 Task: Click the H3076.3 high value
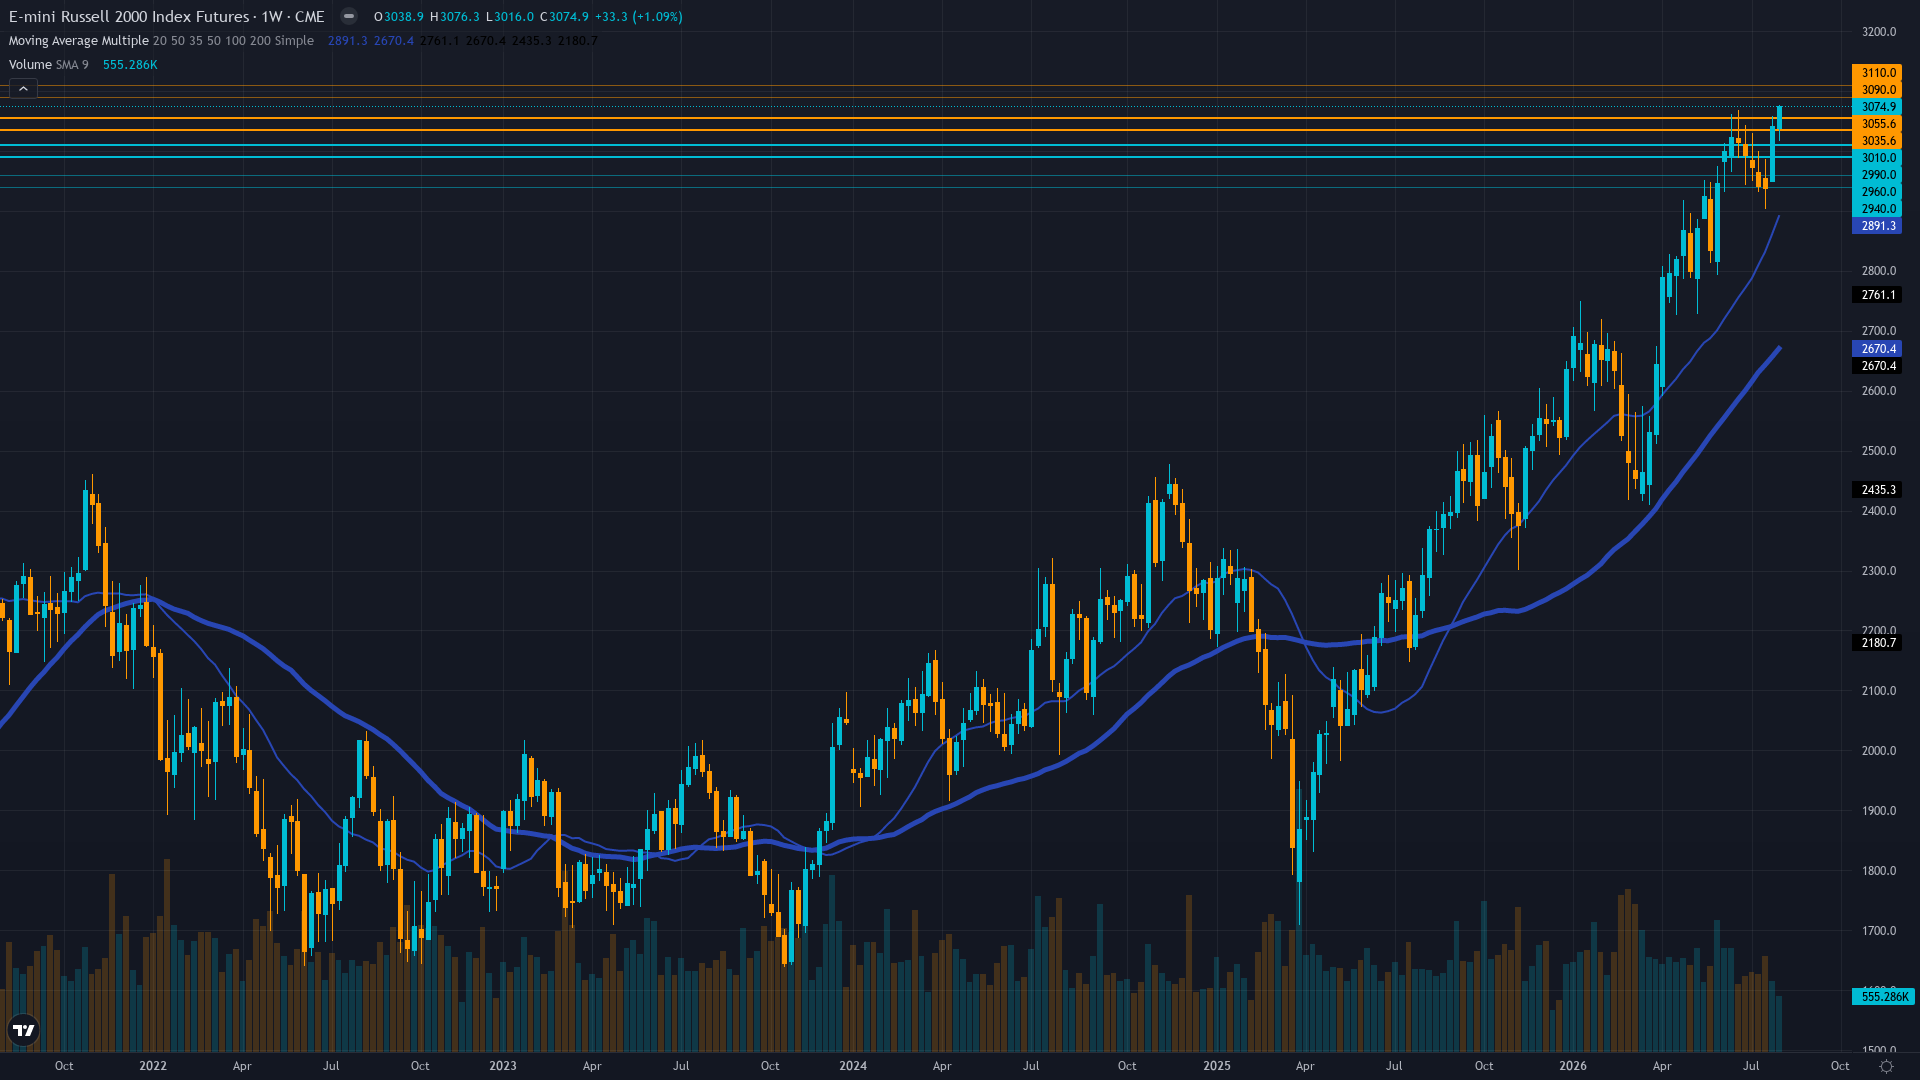[454, 17]
